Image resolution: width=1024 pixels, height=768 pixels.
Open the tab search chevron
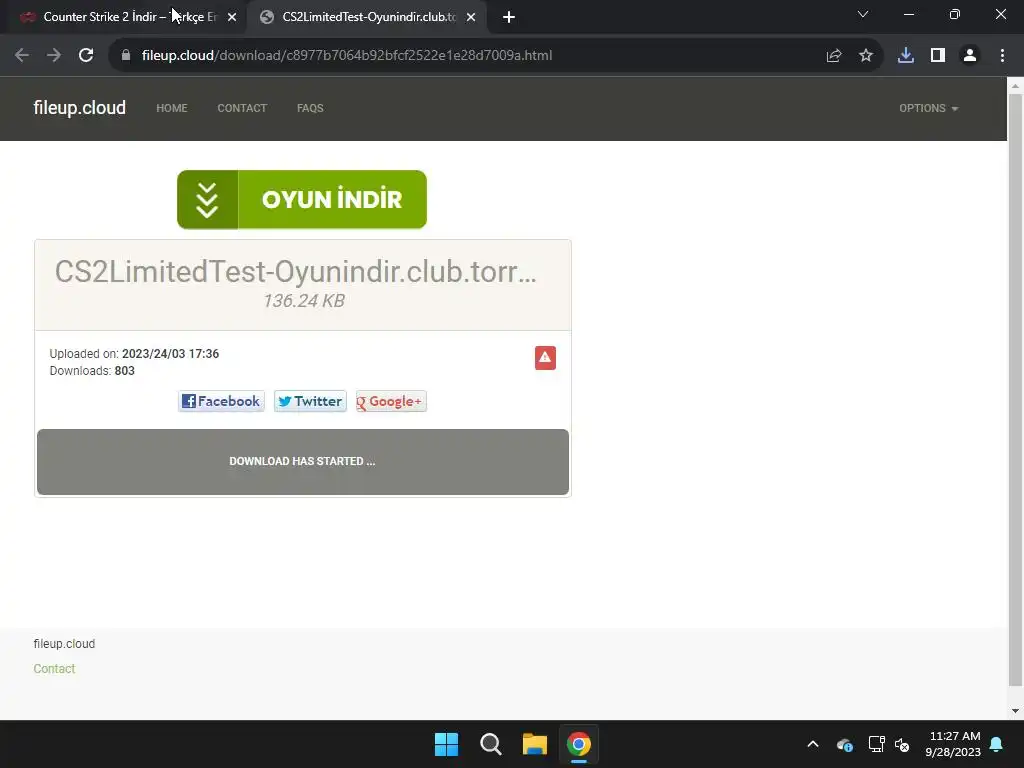coord(863,14)
